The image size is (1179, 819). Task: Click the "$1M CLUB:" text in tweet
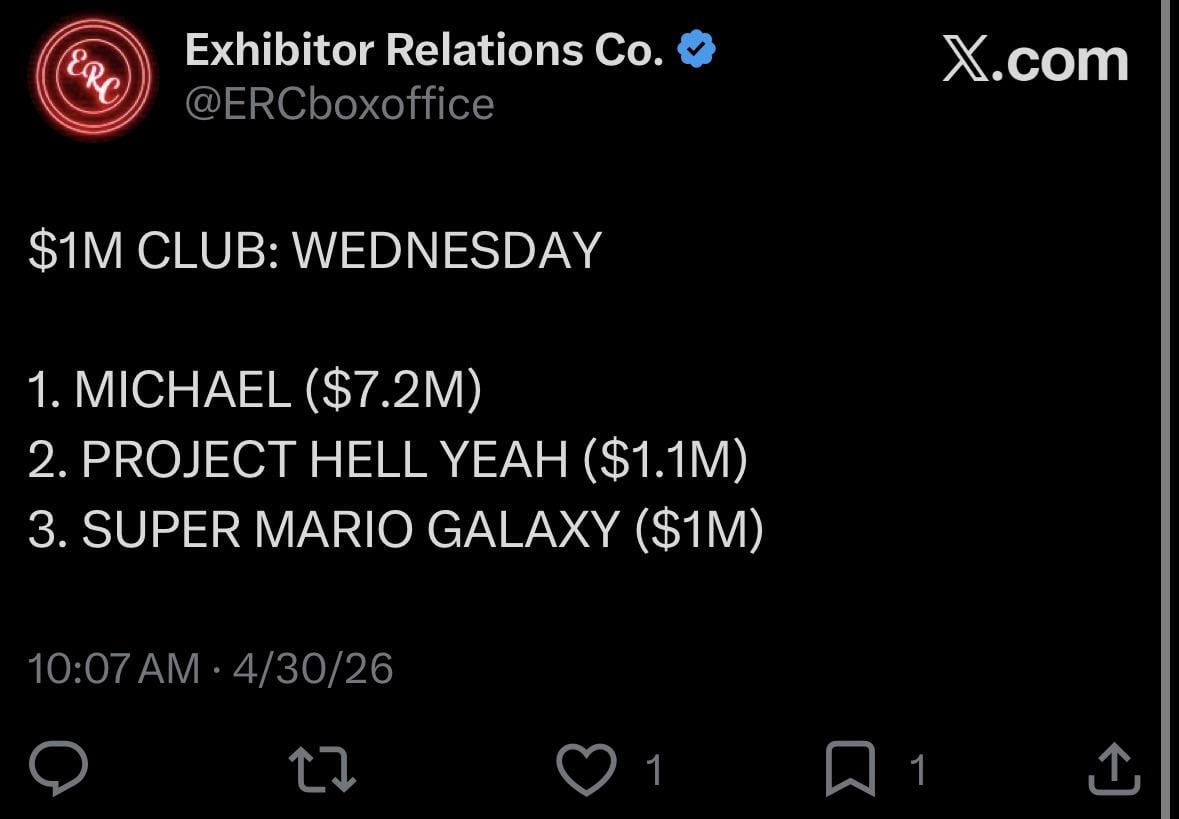tap(153, 251)
